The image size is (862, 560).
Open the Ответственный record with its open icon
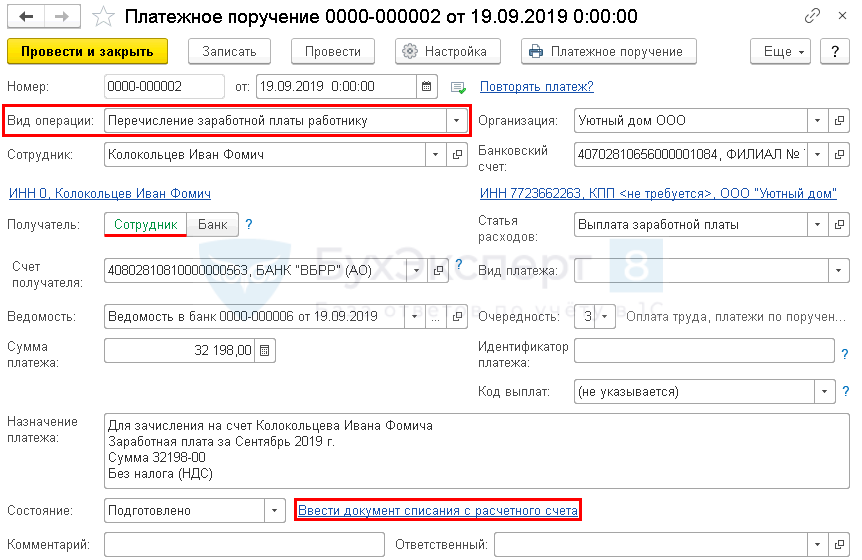click(x=839, y=544)
